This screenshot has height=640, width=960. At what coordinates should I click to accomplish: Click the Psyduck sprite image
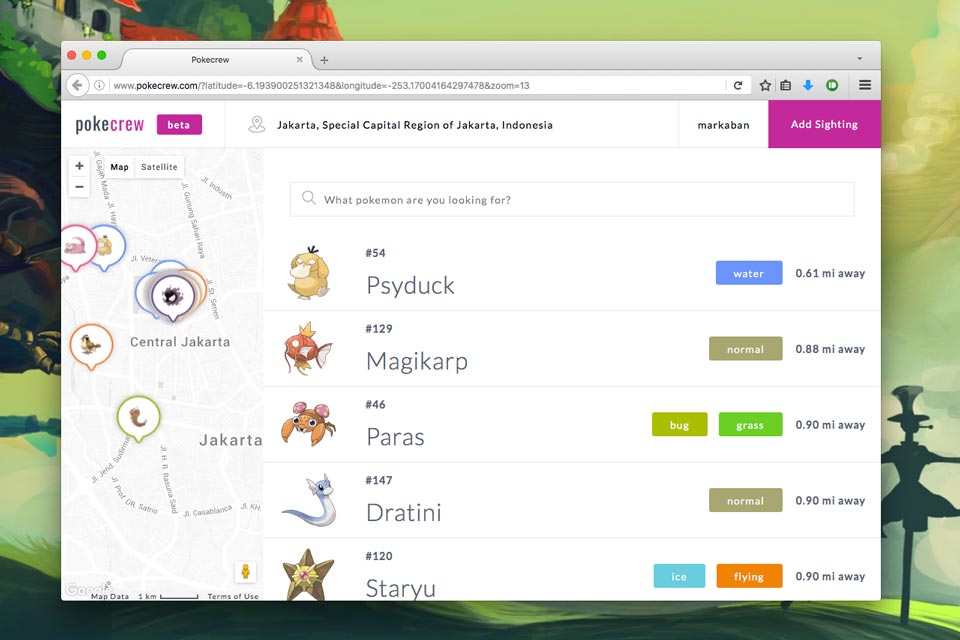click(310, 273)
